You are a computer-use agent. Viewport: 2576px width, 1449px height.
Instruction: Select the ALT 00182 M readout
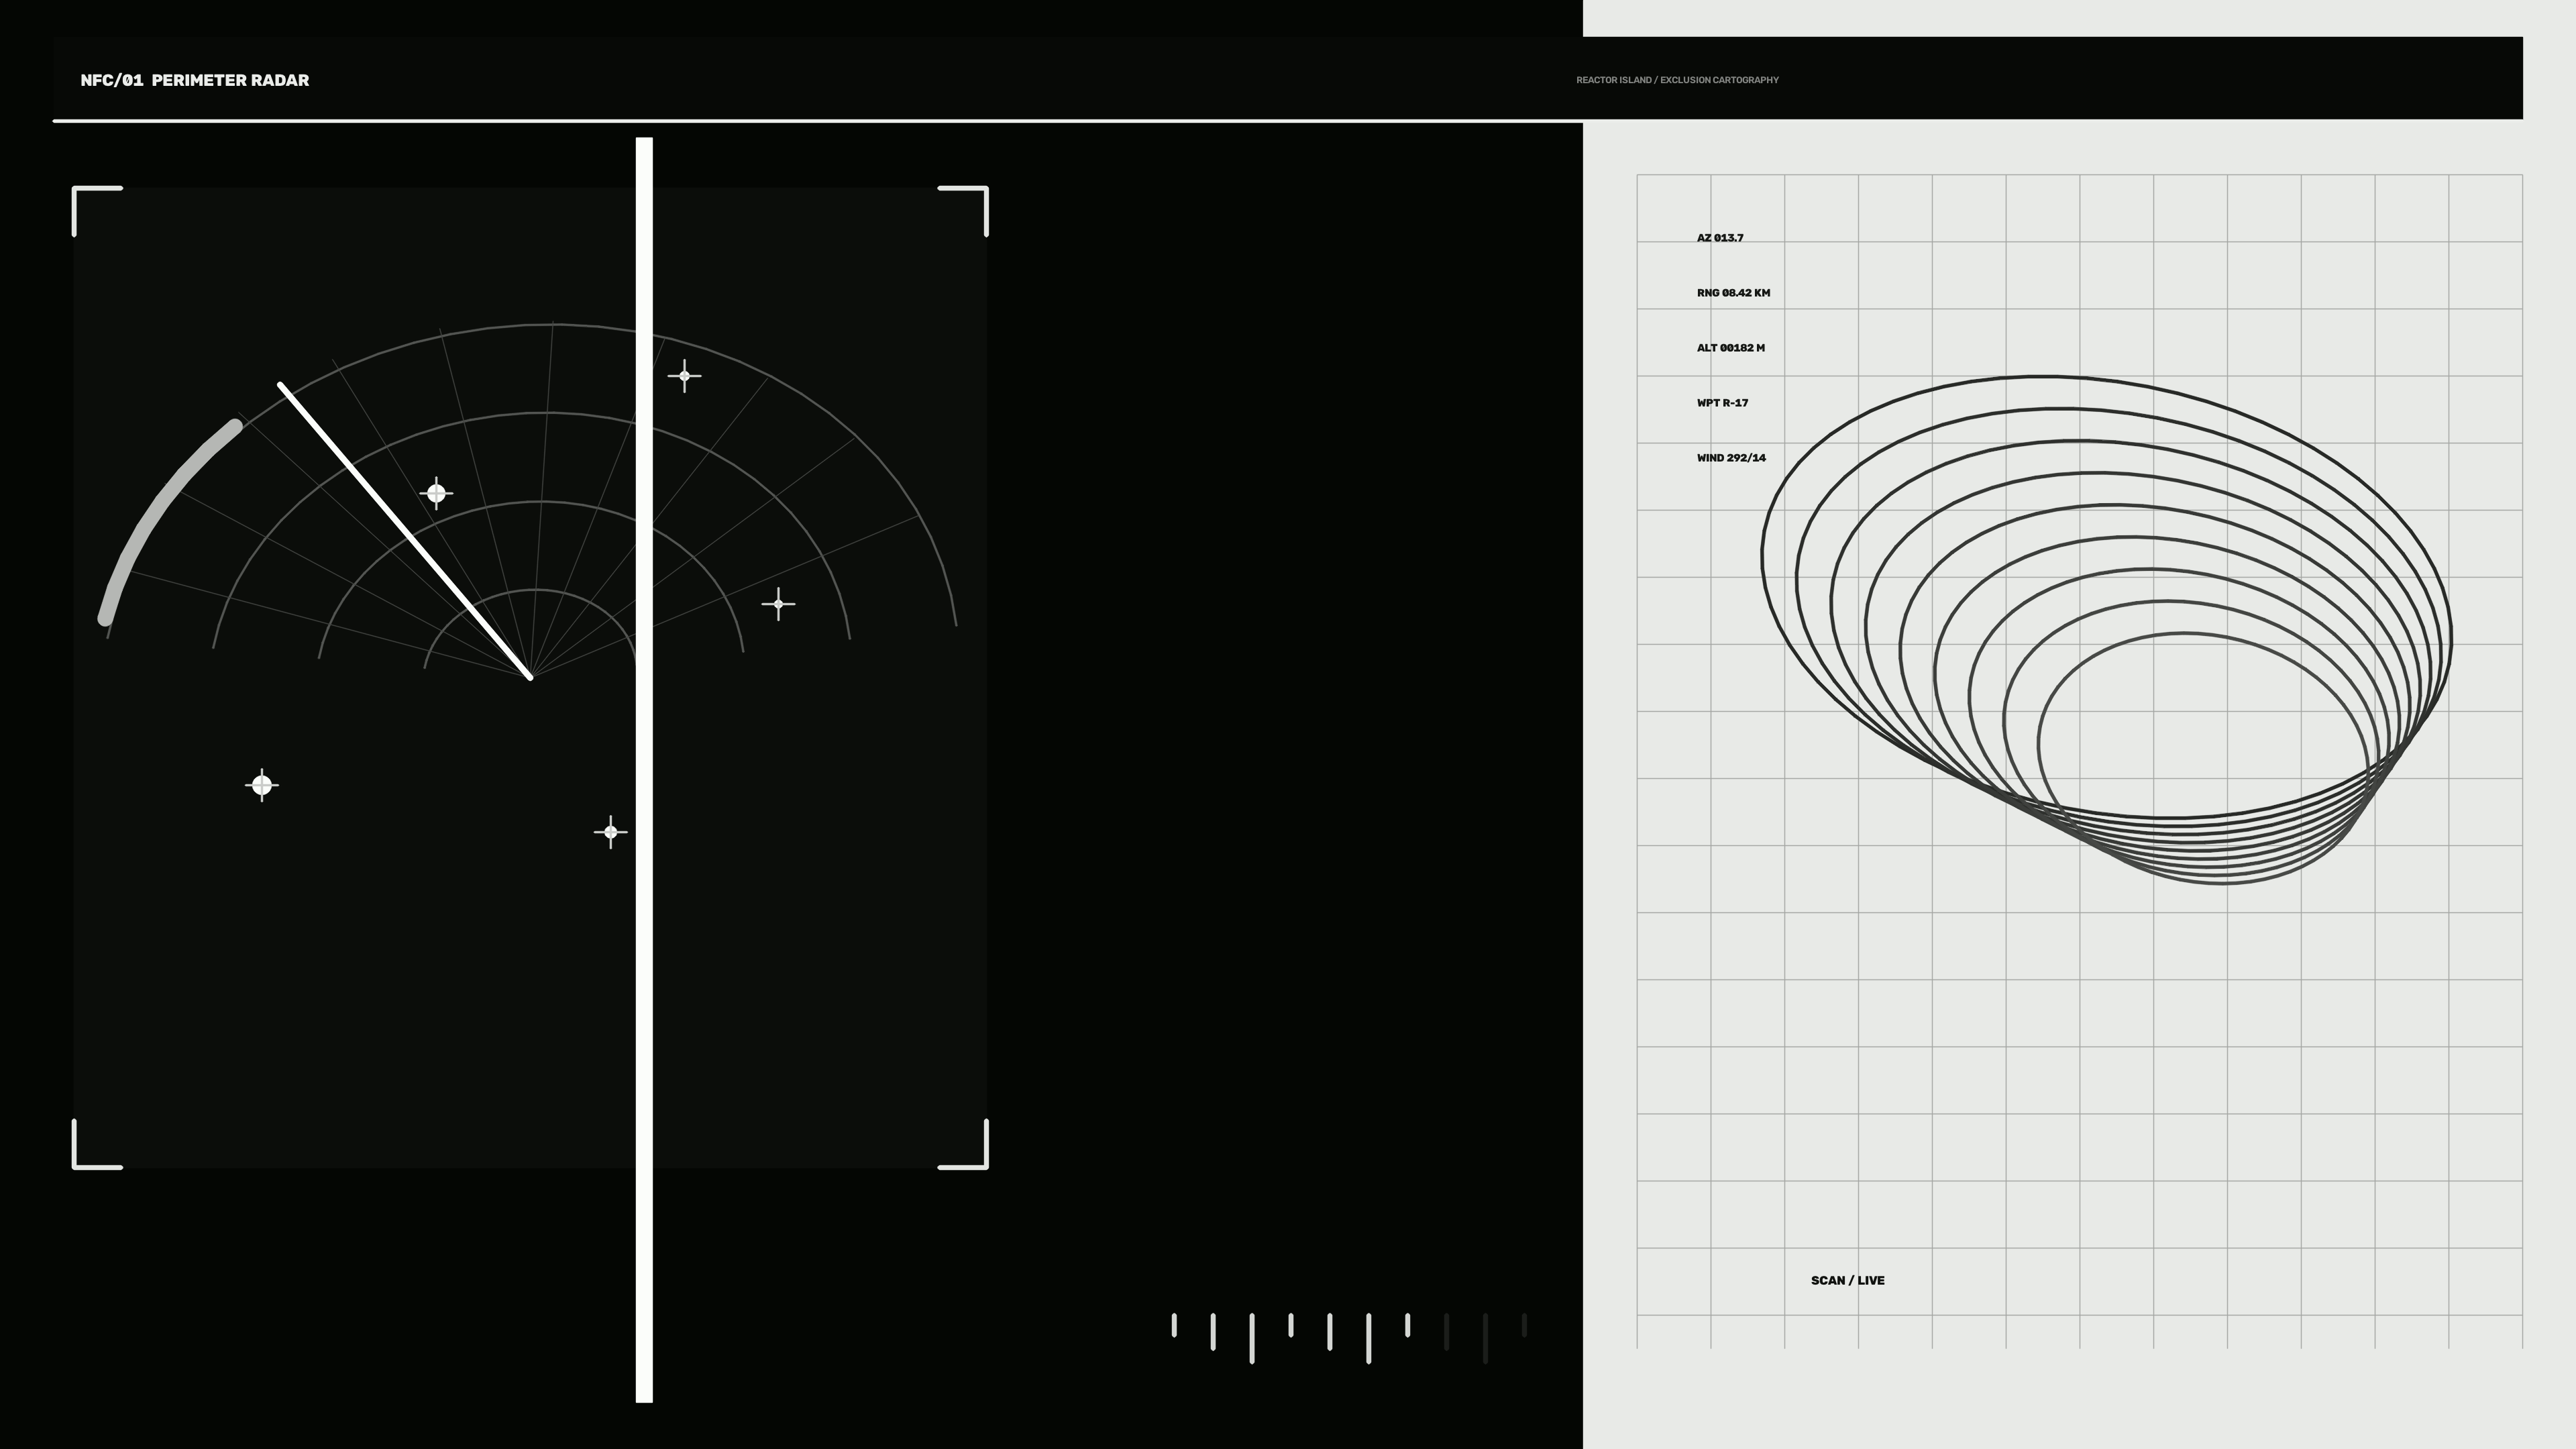tap(1731, 348)
